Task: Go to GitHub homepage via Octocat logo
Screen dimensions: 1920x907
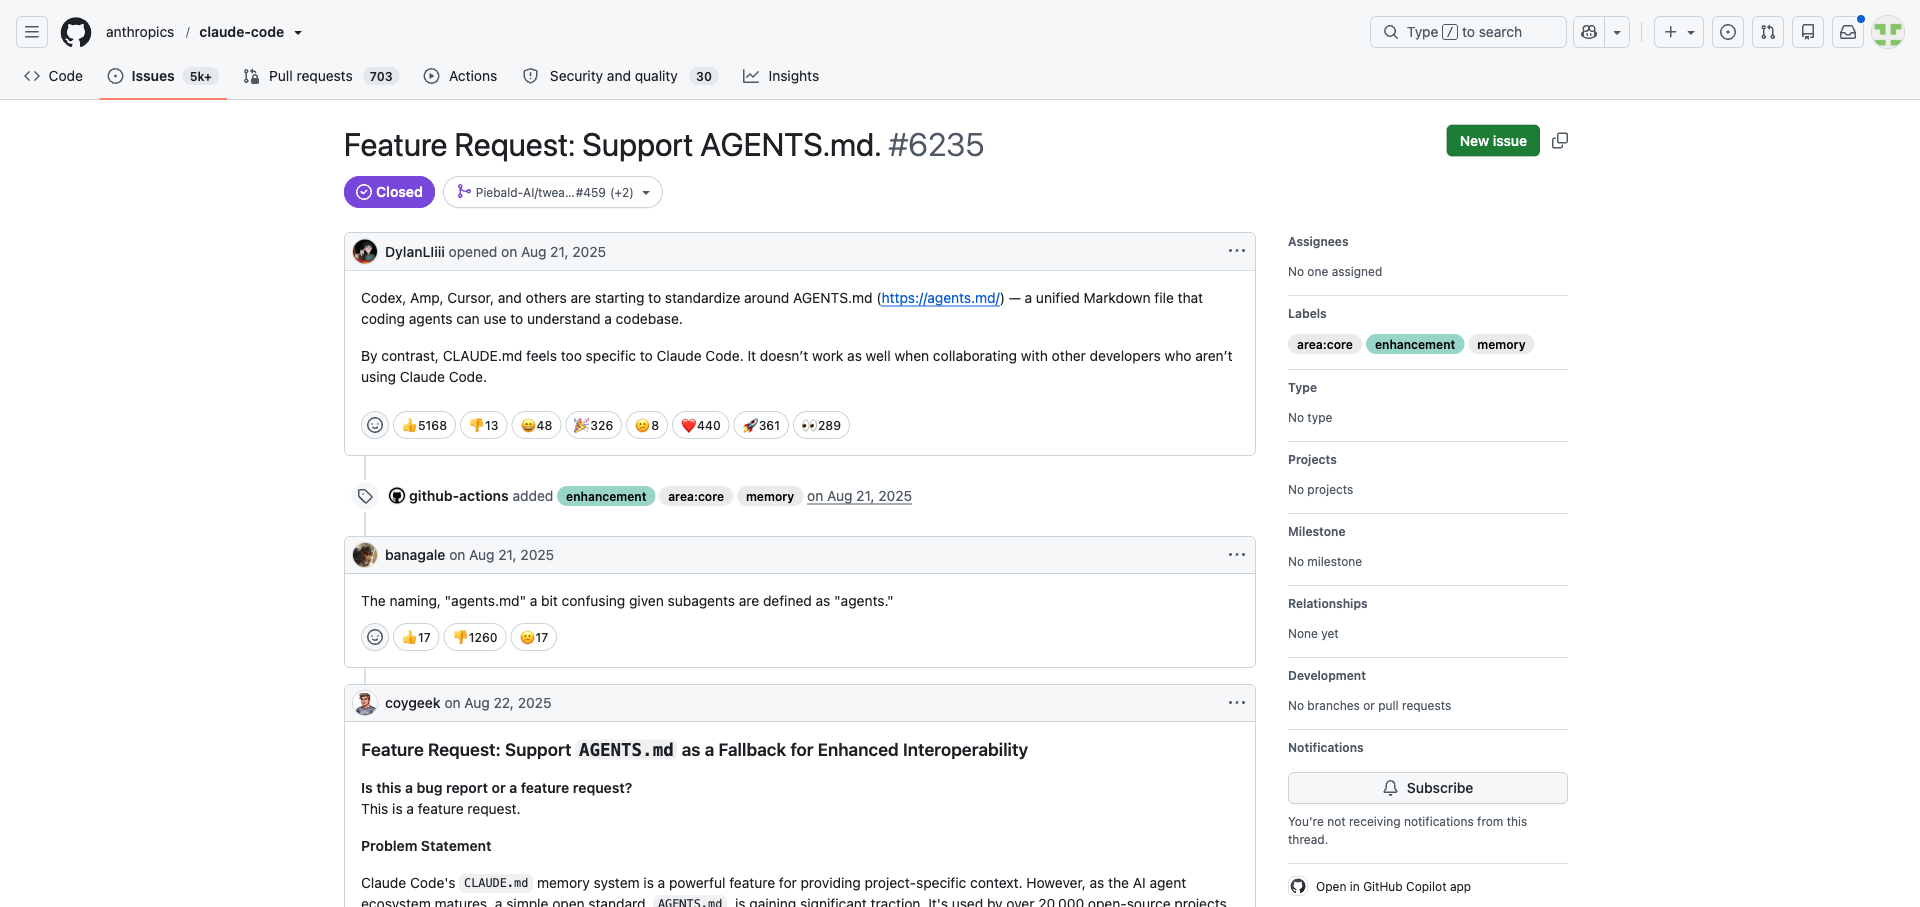Action: click(76, 32)
